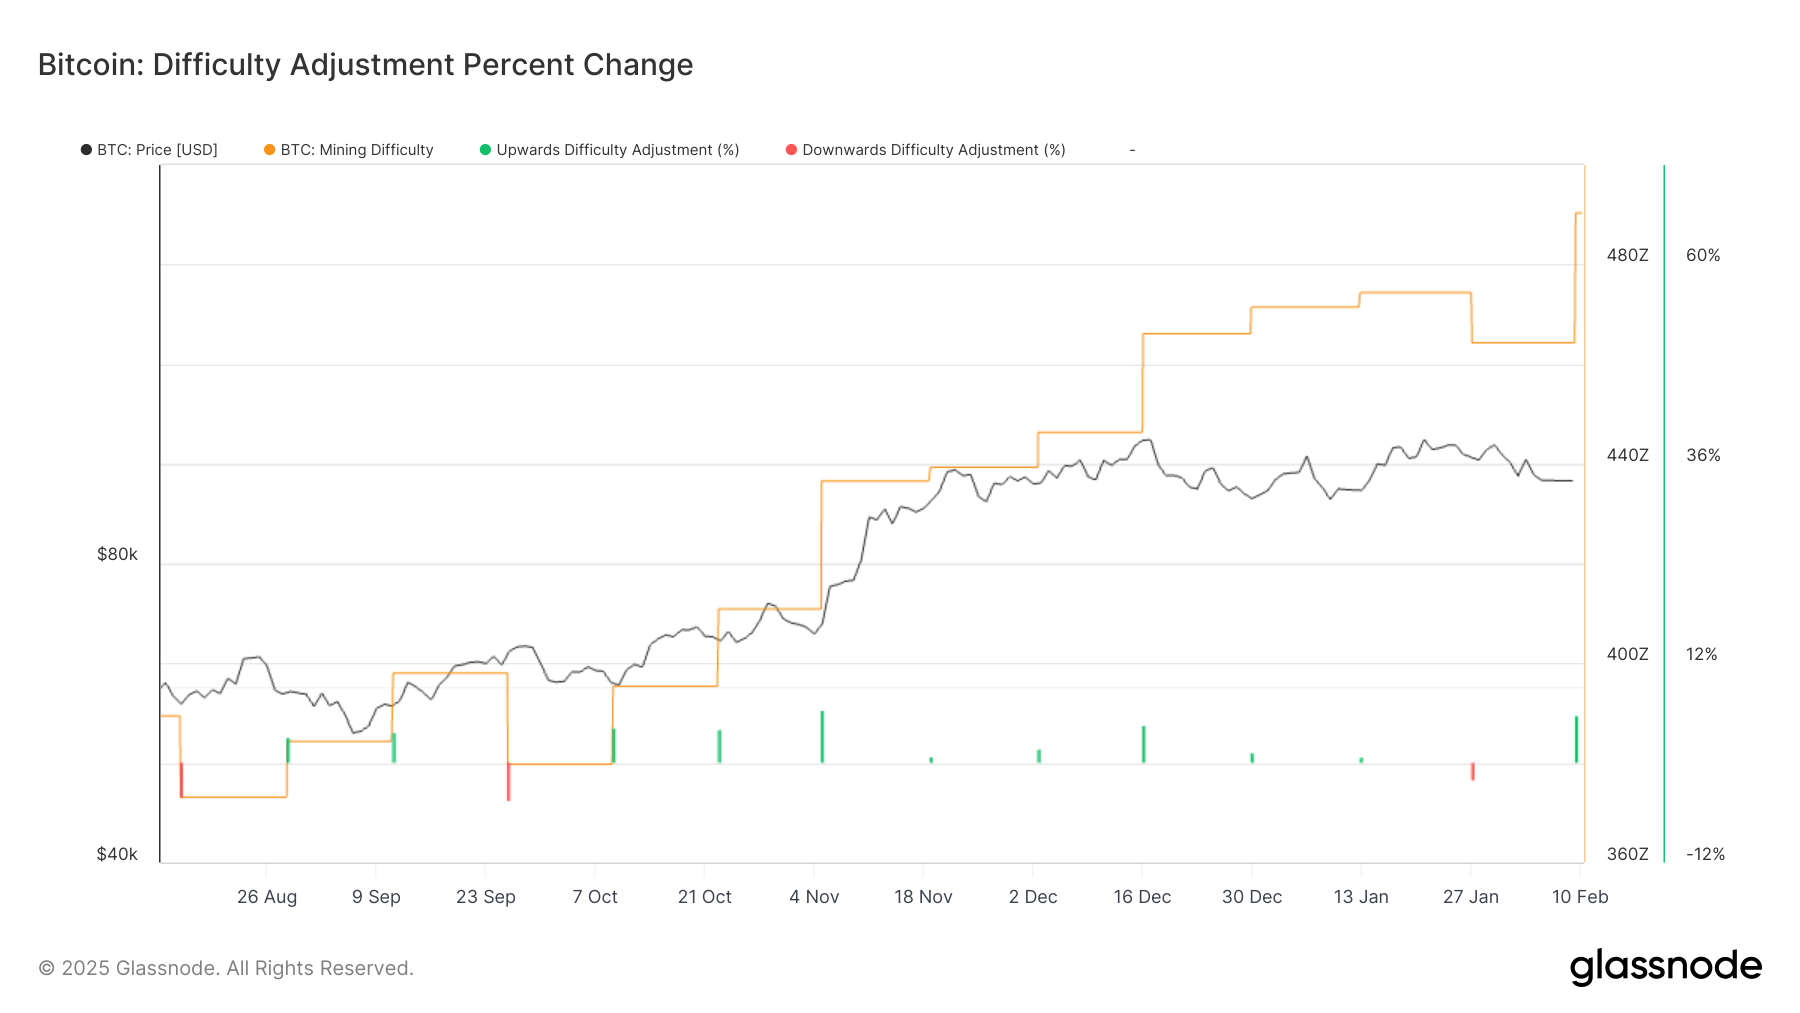Click the 480Z difficulty axis label

pos(1627,255)
